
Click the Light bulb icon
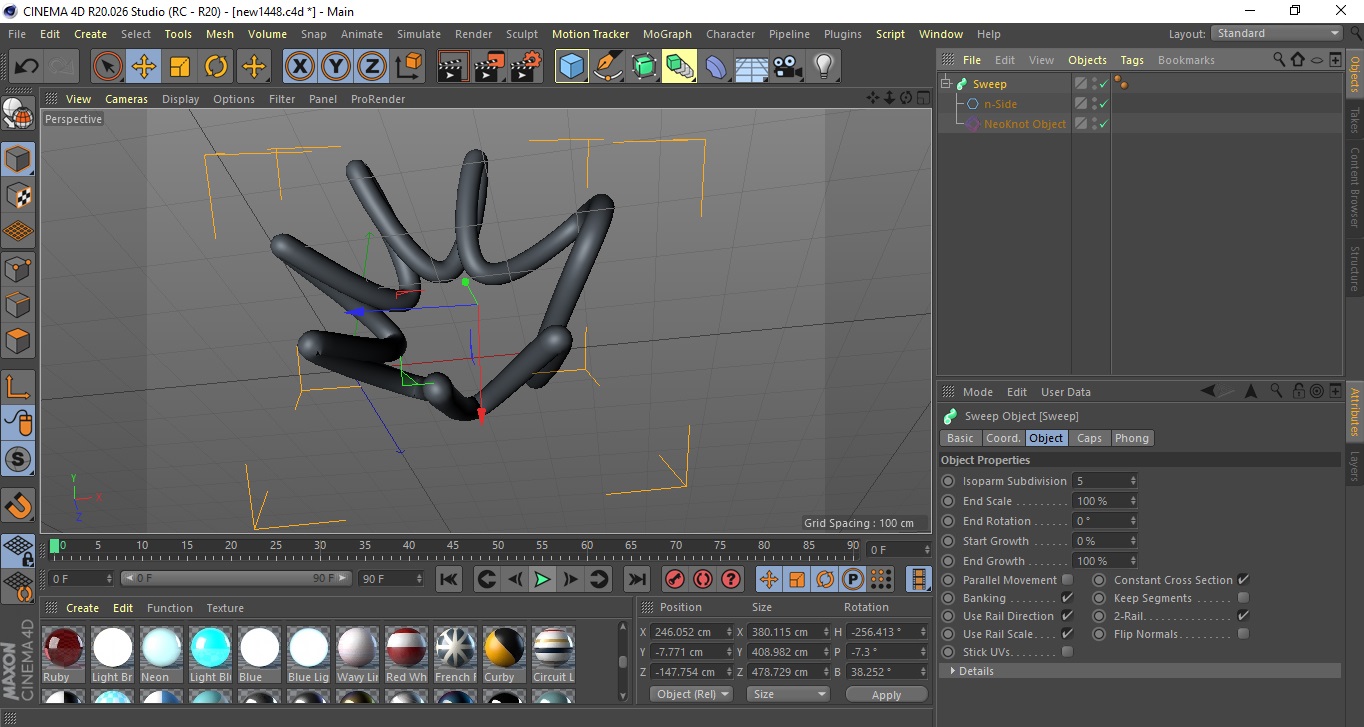coord(823,67)
